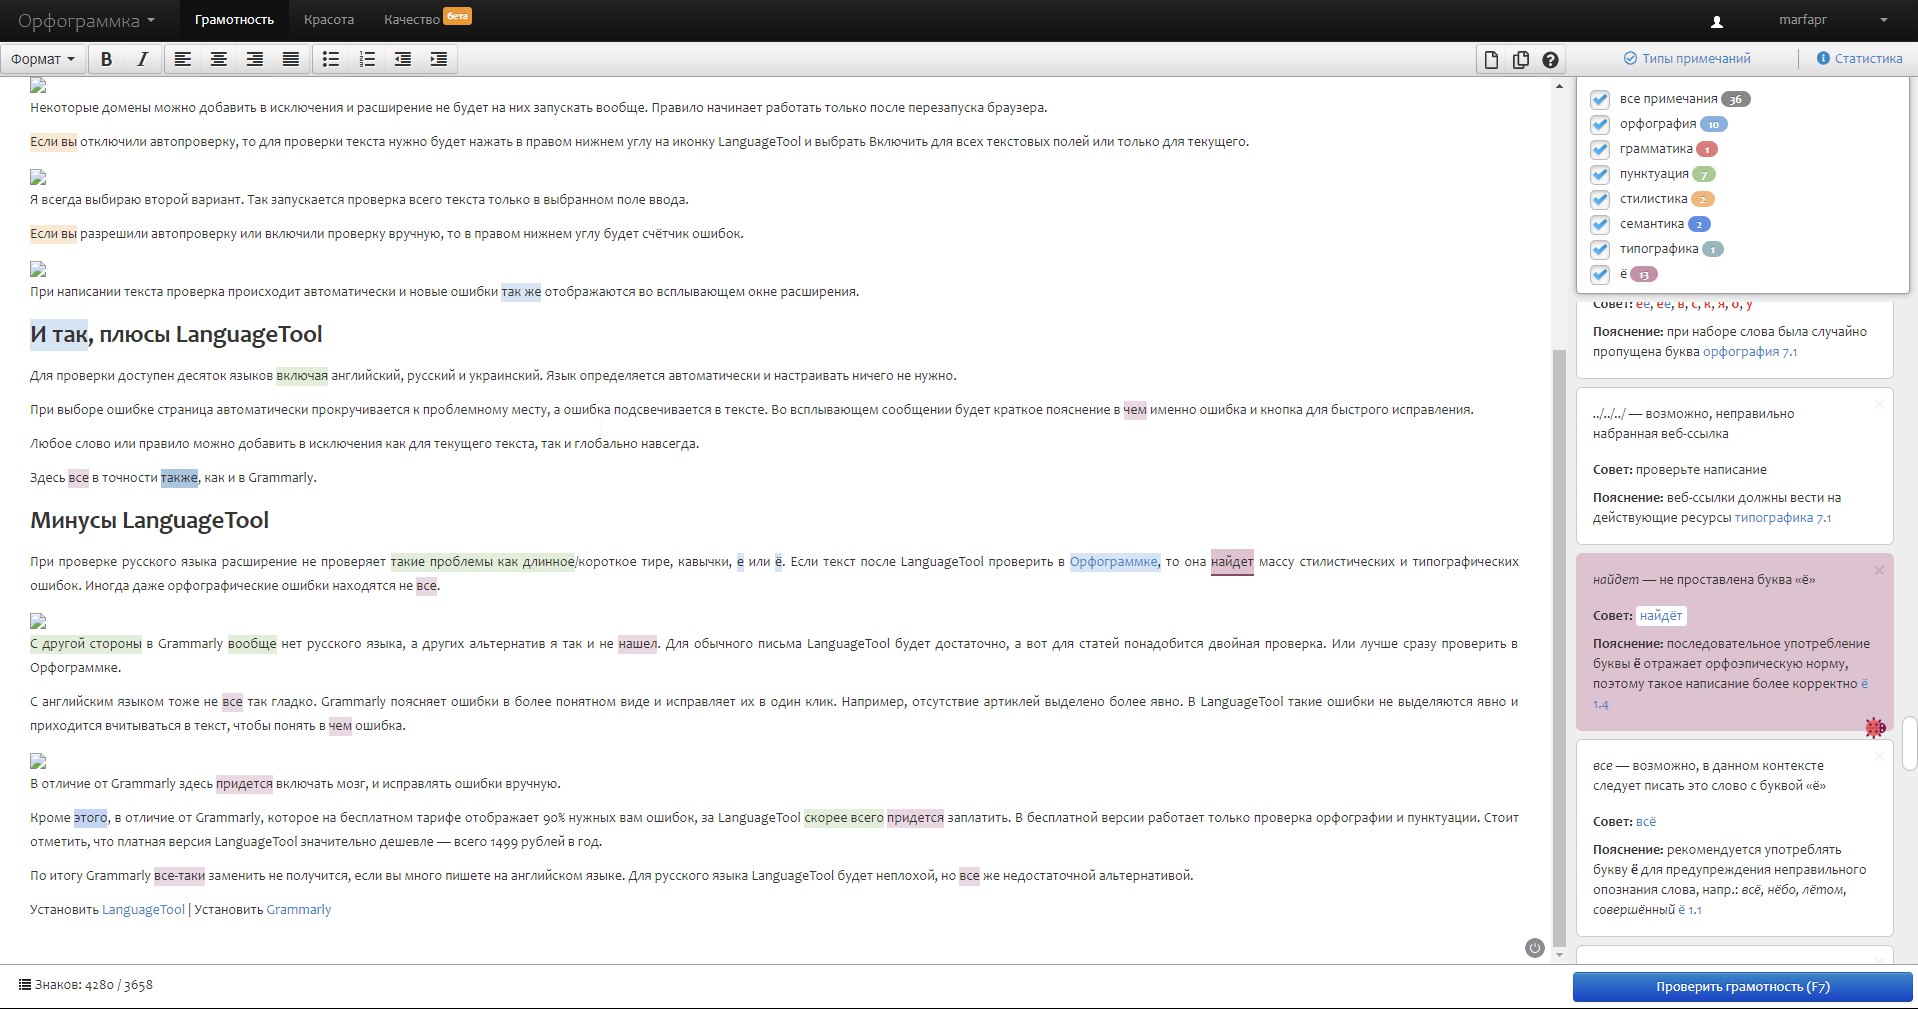Open the help question-mark icon
The height and width of the screenshot is (1009, 1918).
[1550, 60]
